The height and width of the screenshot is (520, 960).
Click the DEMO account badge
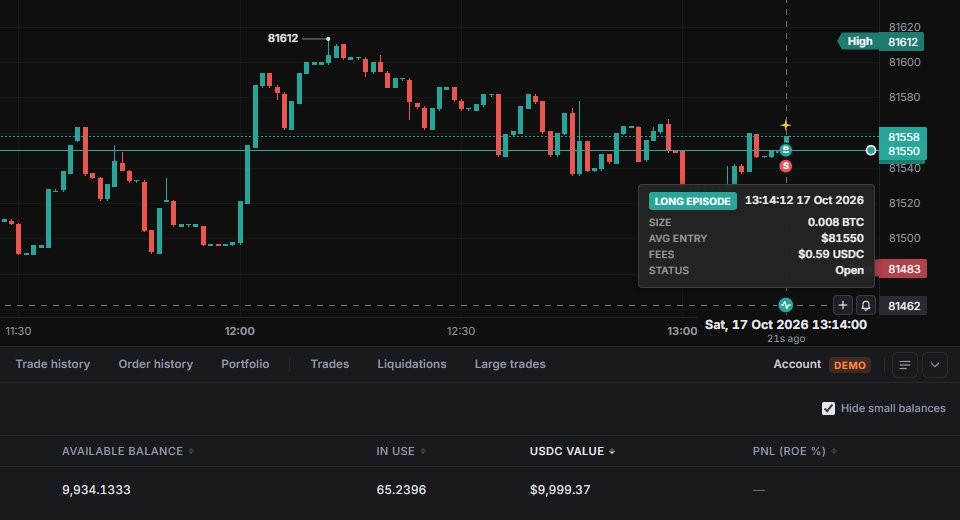(x=850, y=365)
